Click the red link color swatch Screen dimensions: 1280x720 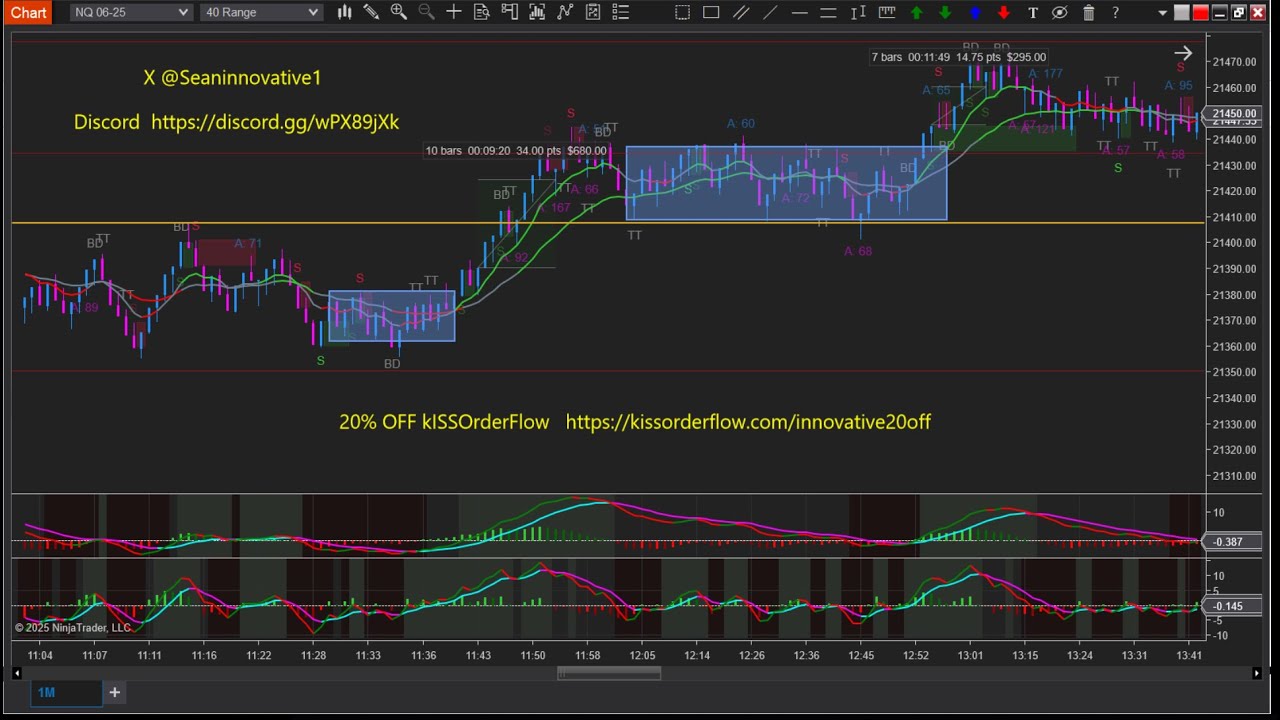1201,12
